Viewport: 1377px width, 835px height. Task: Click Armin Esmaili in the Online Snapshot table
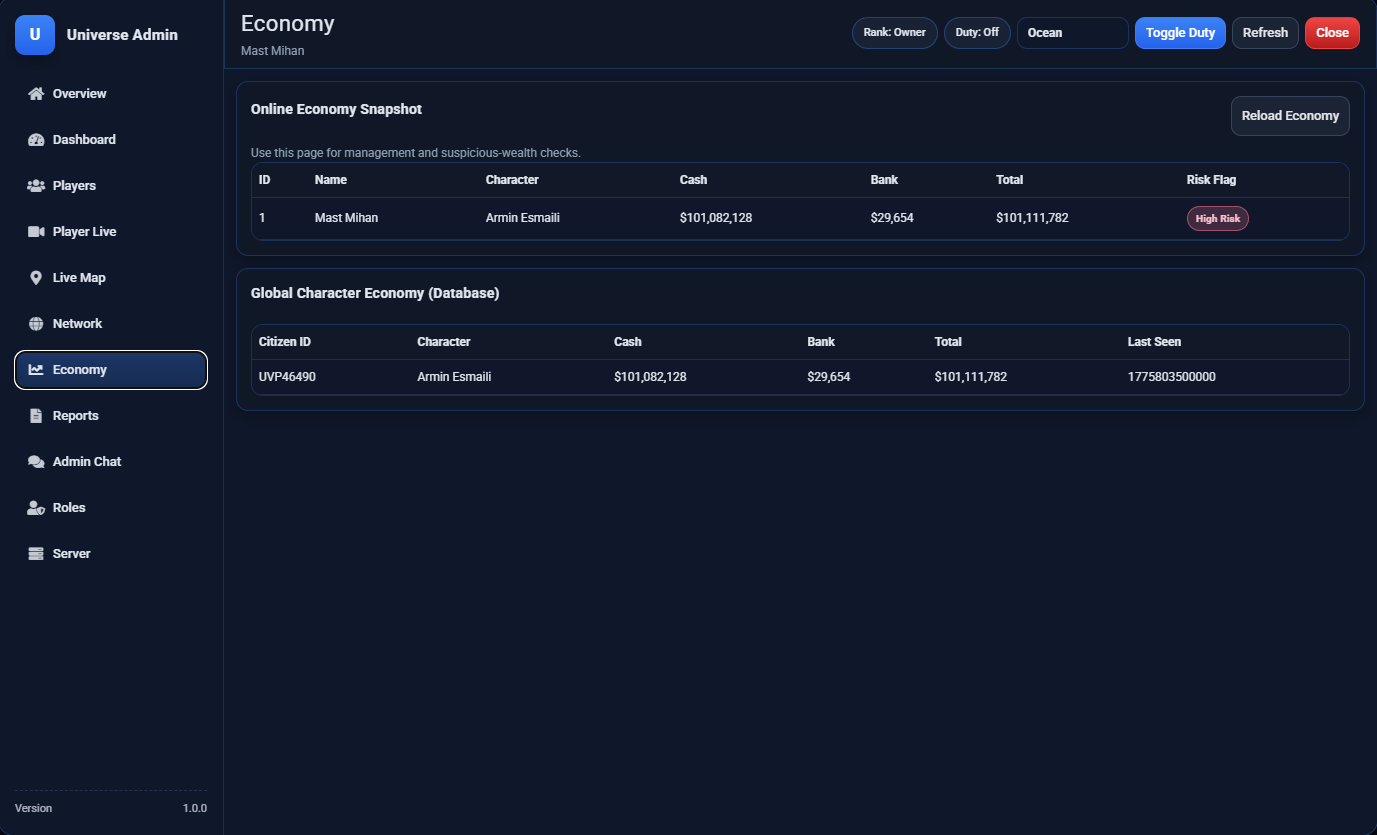(x=523, y=218)
